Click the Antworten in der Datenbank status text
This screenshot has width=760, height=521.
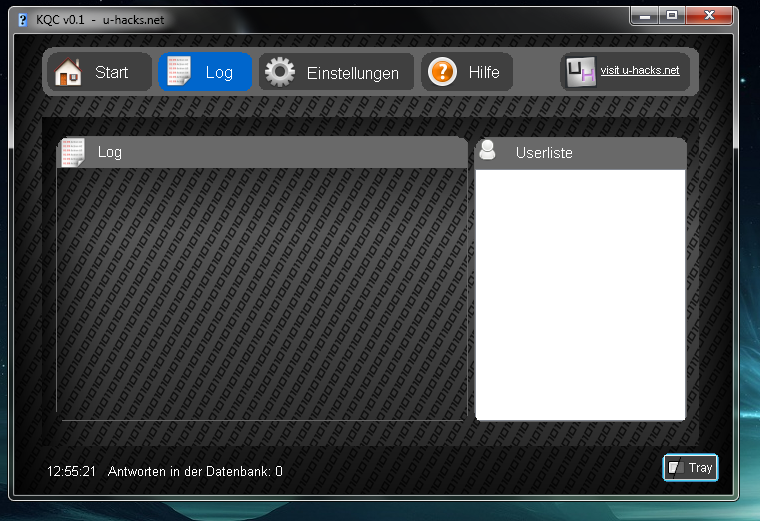(195, 471)
